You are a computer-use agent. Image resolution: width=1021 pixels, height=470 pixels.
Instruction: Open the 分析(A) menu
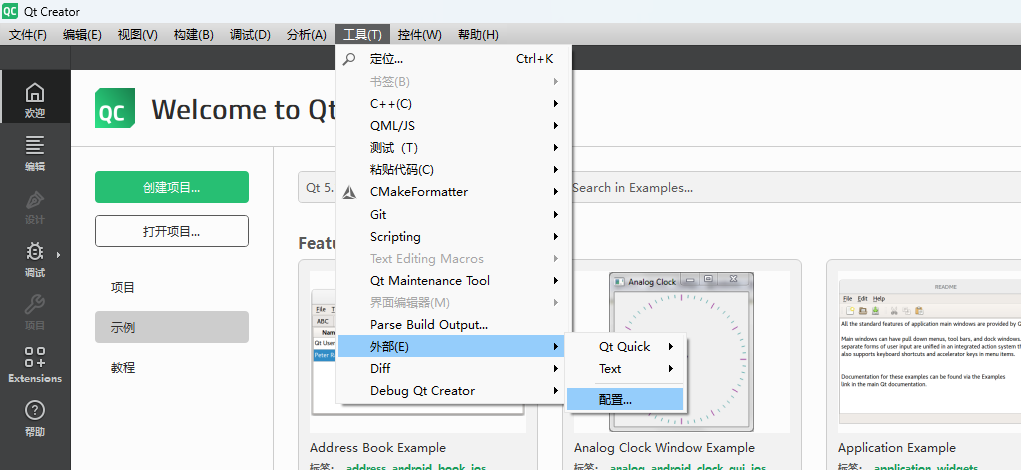(x=307, y=35)
